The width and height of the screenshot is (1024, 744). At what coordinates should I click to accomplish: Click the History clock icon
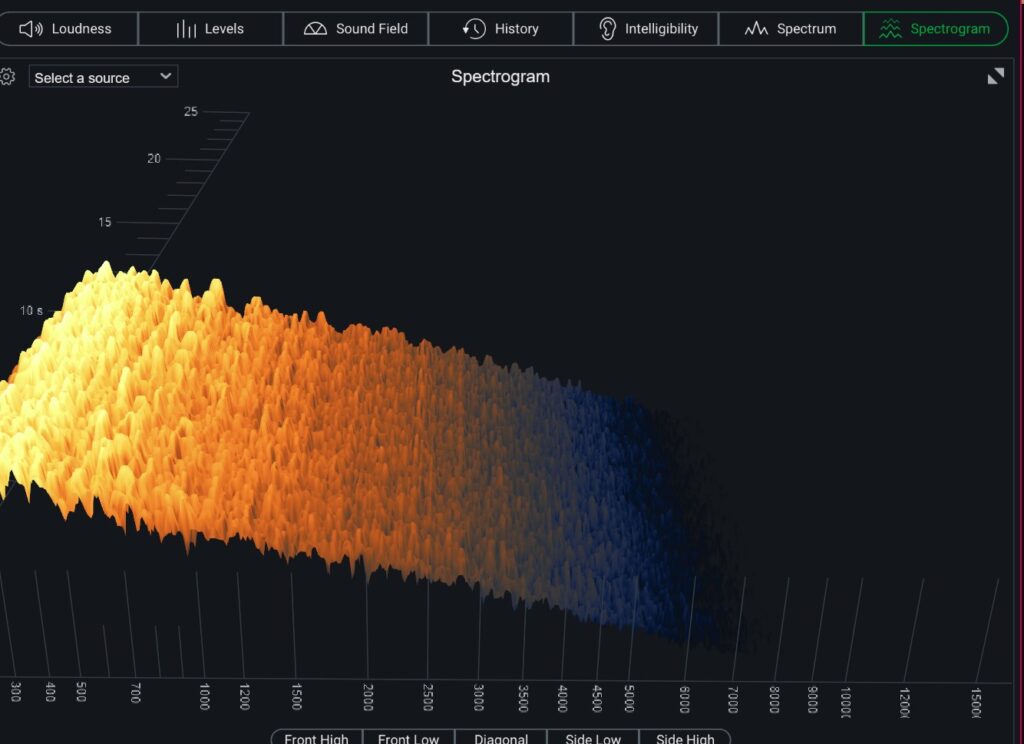tap(474, 29)
